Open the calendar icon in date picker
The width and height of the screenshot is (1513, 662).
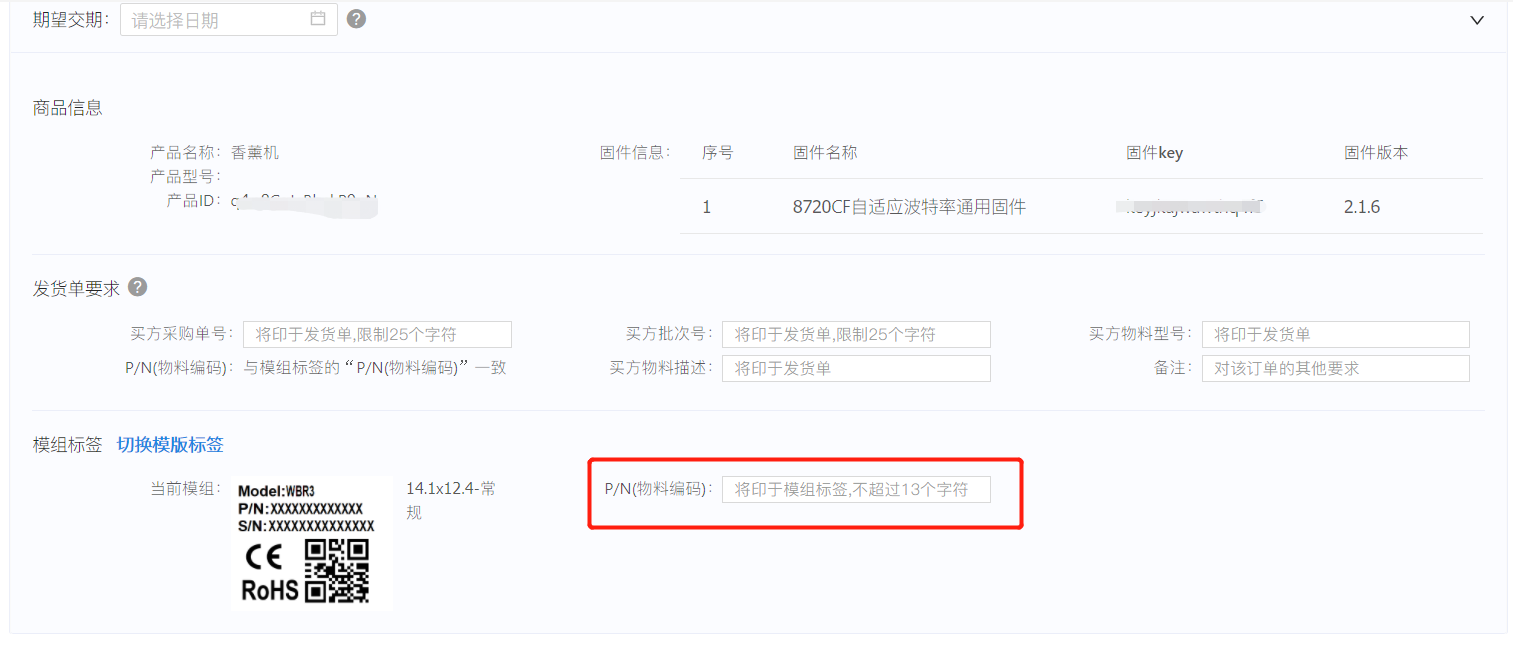click(x=318, y=19)
